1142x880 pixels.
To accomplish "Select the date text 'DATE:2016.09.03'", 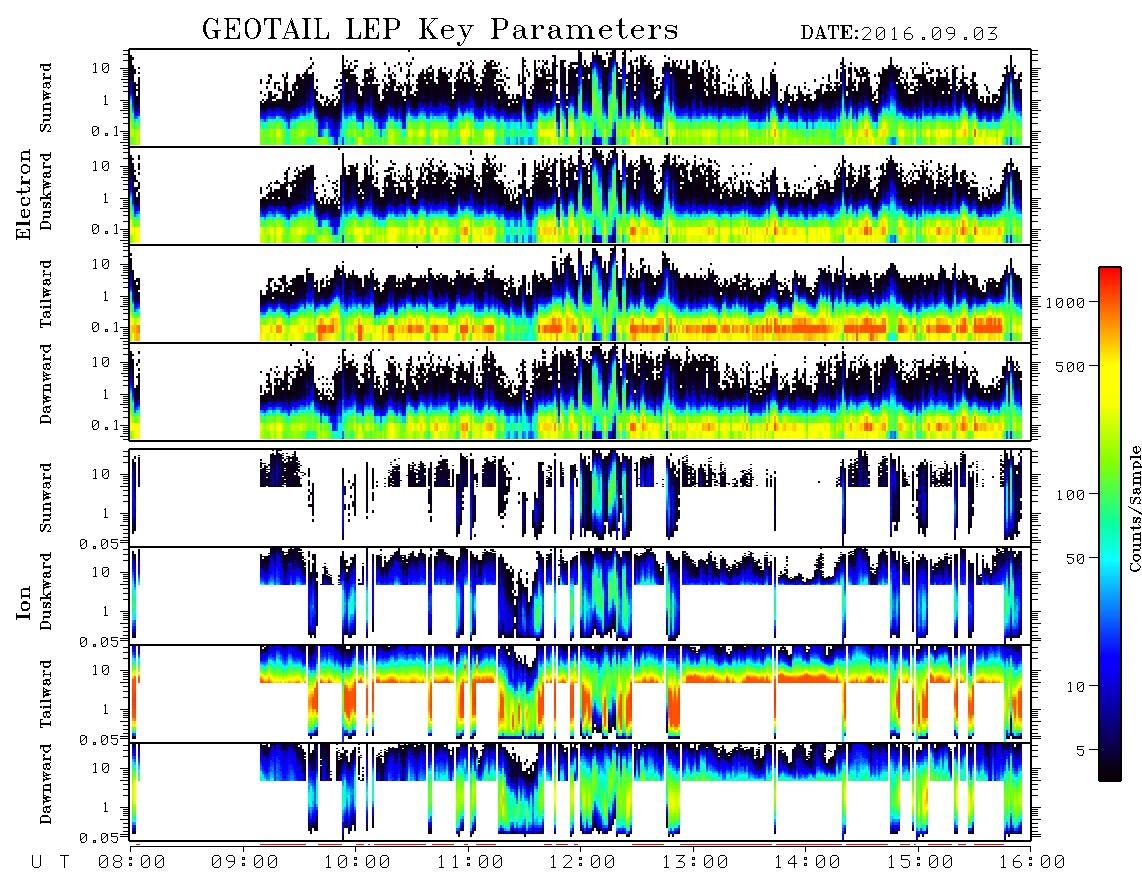I will point(899,34).
